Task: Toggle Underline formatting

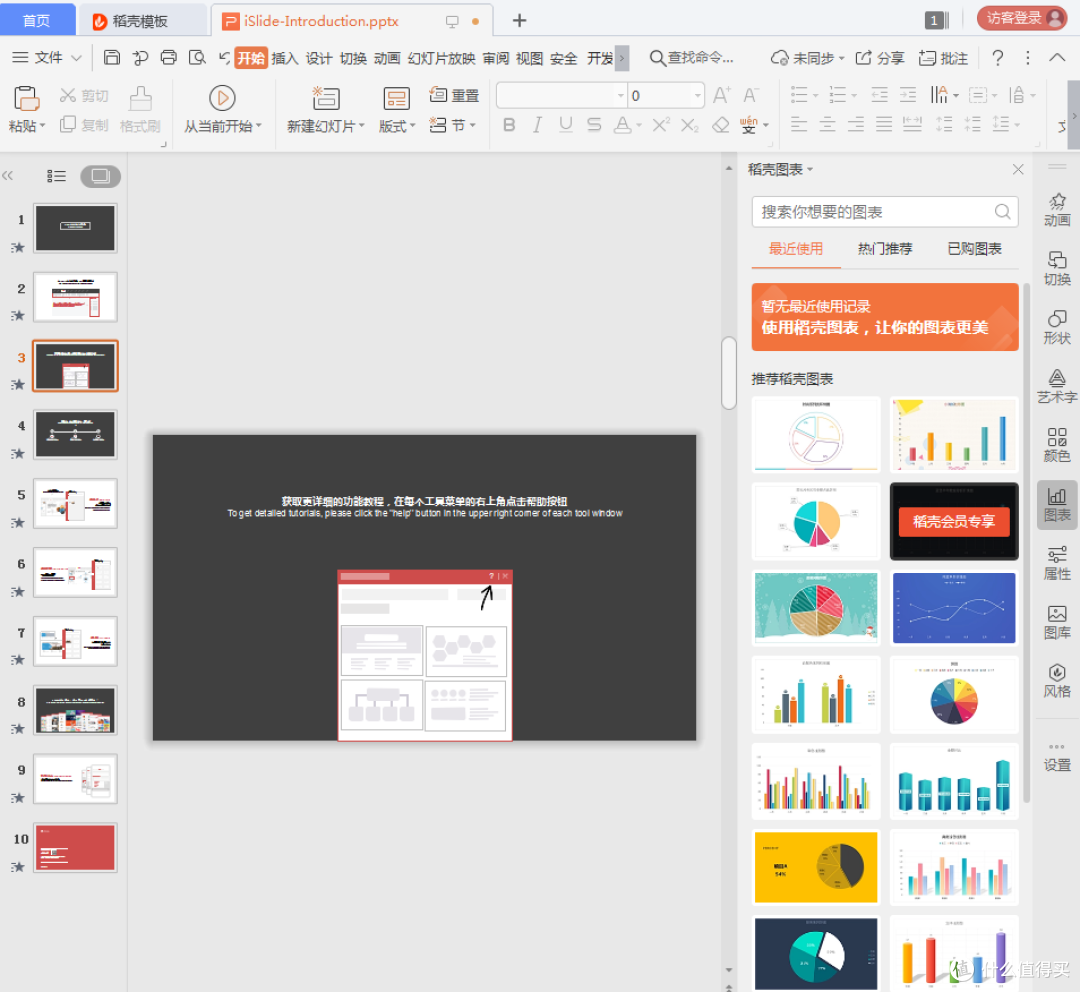Action: coord(565,125)
